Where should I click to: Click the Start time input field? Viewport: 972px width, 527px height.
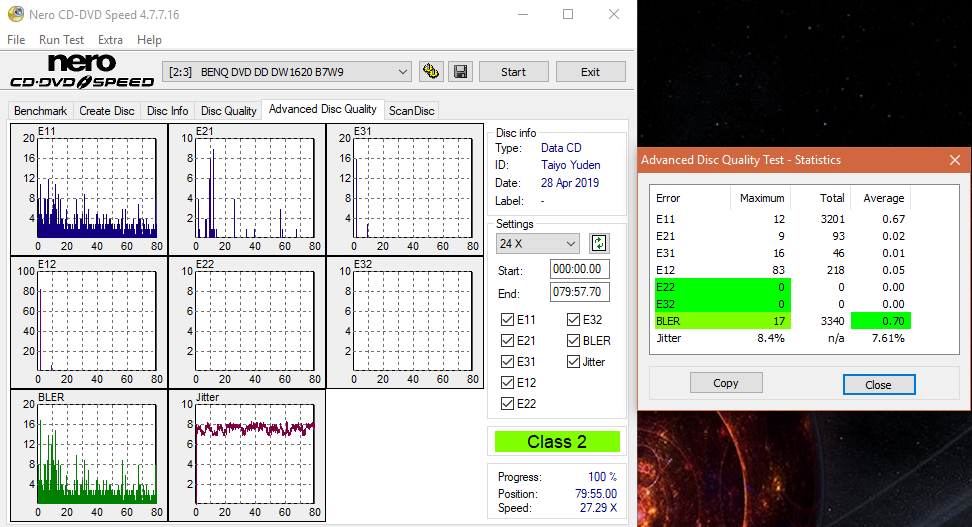coord(580,269)
